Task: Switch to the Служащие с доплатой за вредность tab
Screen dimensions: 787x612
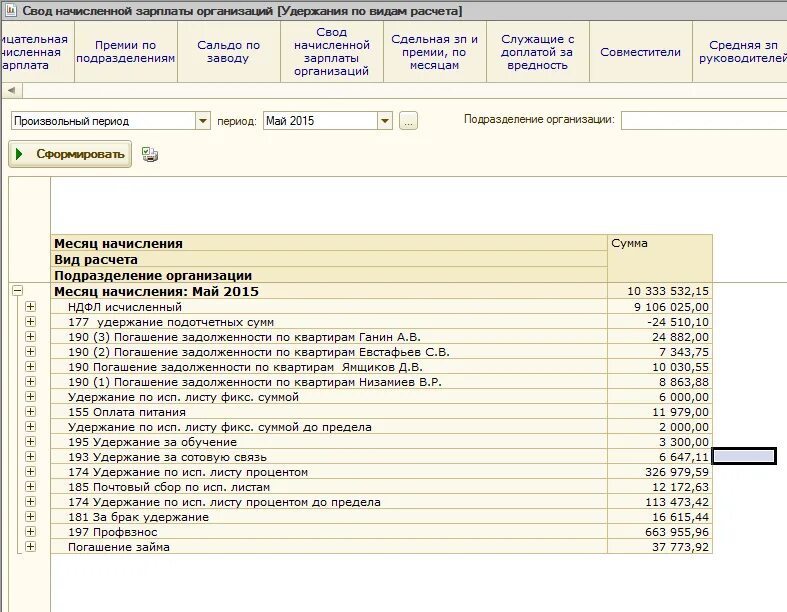Action: point(538,52)
